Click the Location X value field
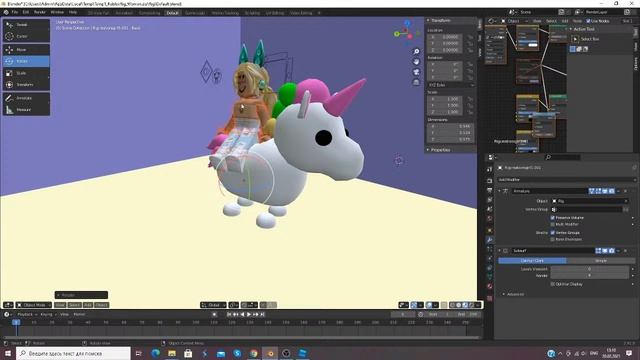The width and height of the screenshot is (640, 360). coord(444,37)
